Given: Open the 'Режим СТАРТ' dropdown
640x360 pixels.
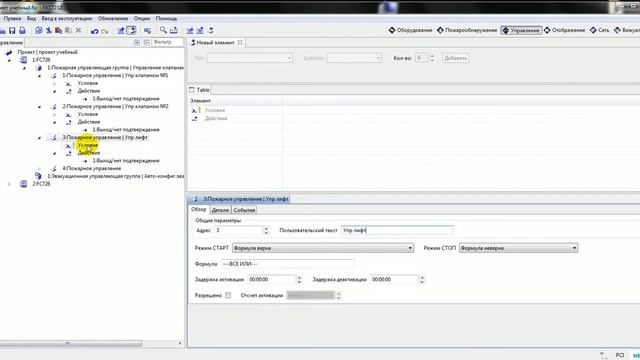Looking at the screenshot, I should [x=323, y=248].
